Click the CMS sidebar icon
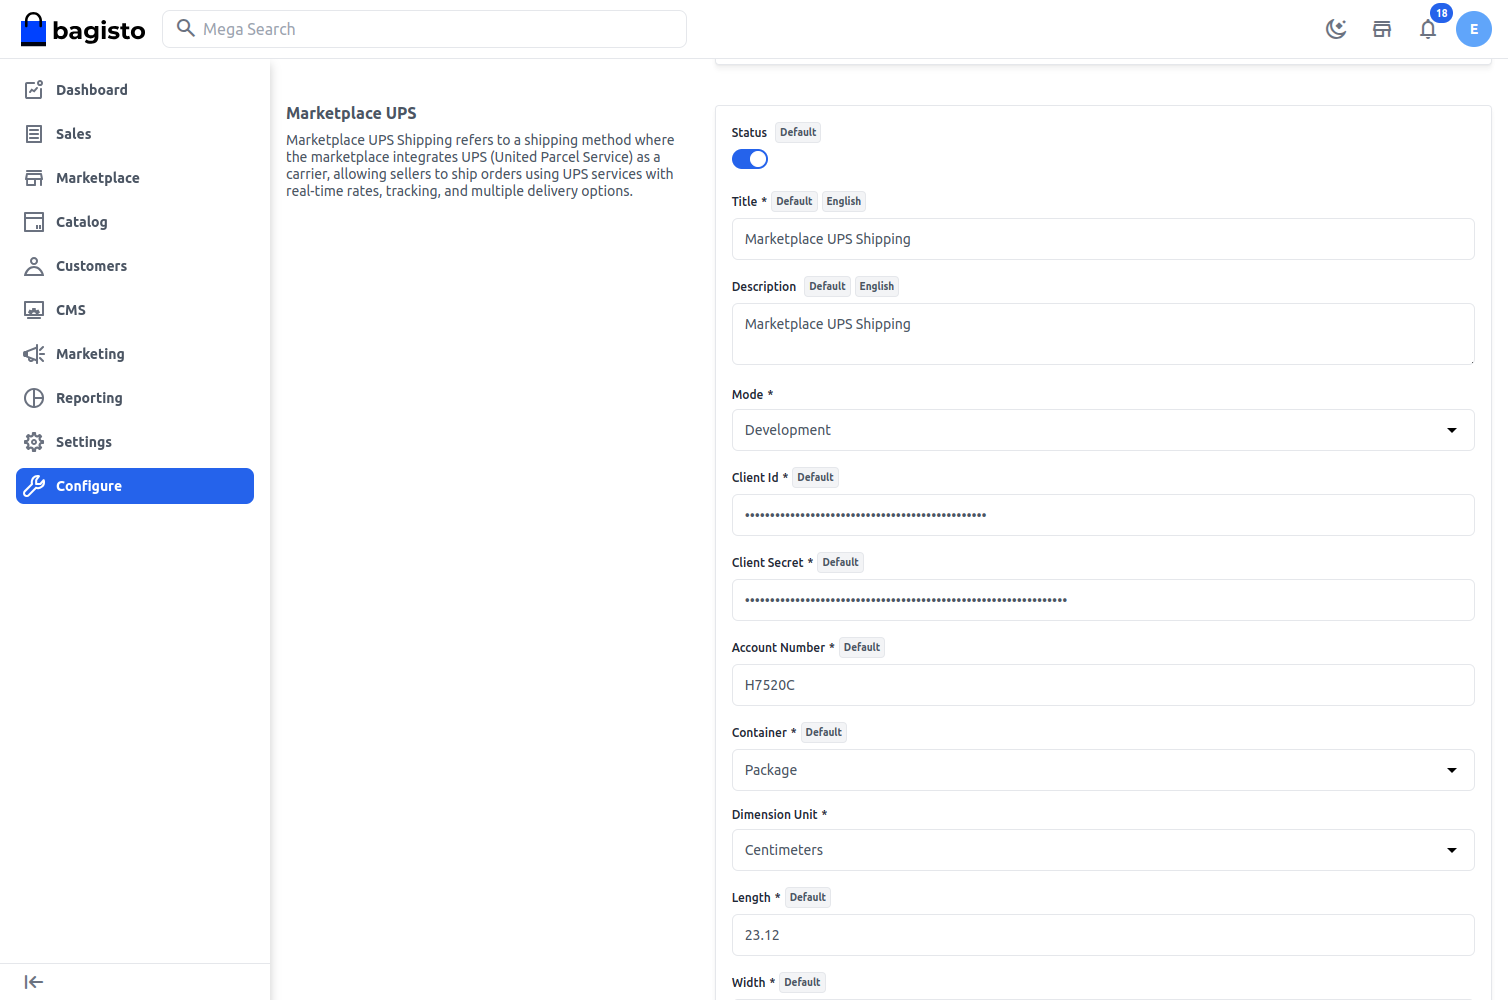This screenshot has width=1508, height=1000. click(34, 310)
